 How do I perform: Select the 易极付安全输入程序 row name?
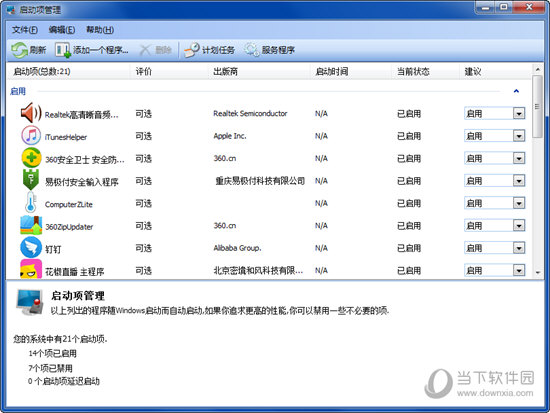pyautogui.click(x=82, y=182)
